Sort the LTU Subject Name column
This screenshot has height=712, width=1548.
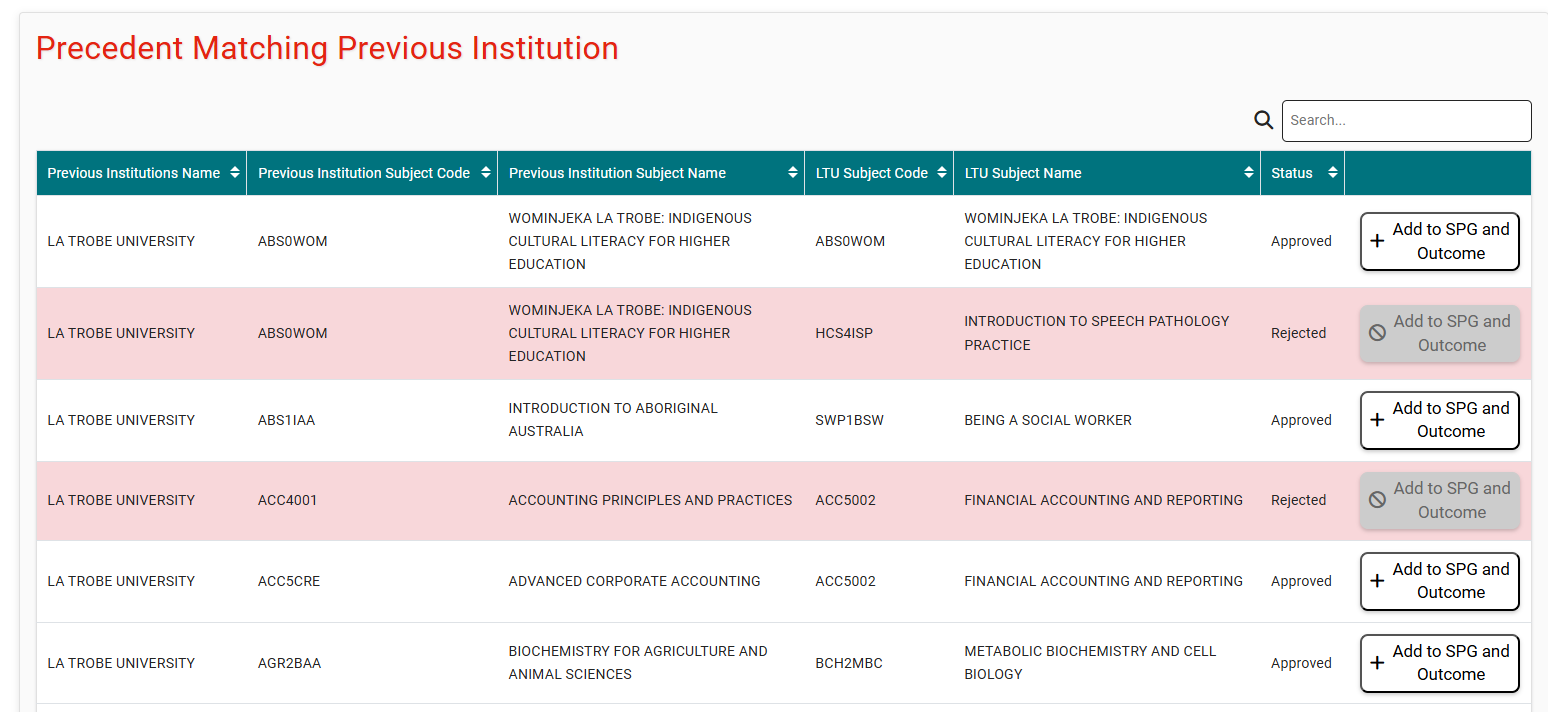point(1249,172)
